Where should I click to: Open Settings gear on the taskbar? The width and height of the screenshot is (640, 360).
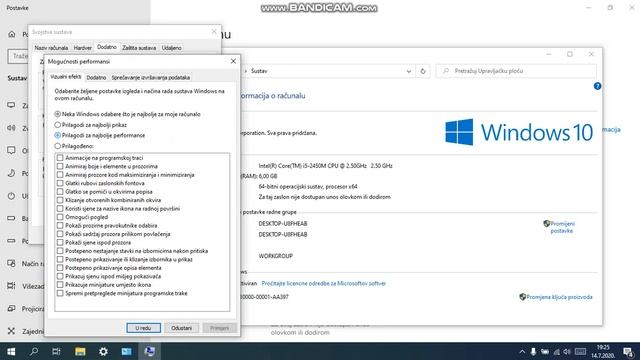[x=103, y=351]
